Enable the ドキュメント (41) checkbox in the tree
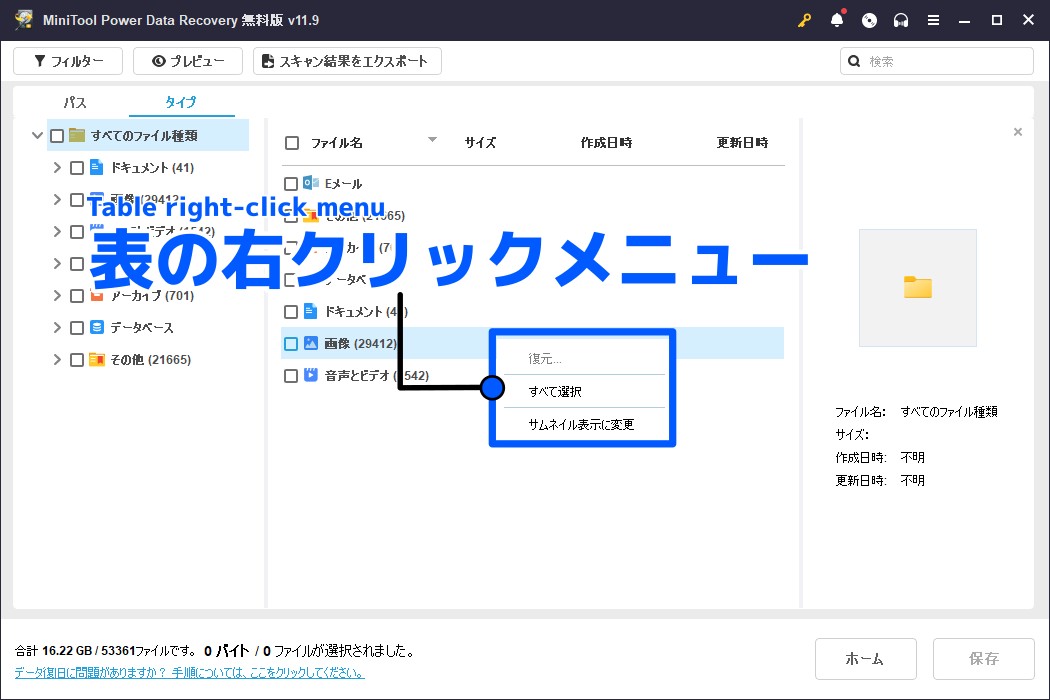Screen dimensions: 1050x700 point(77,167)
